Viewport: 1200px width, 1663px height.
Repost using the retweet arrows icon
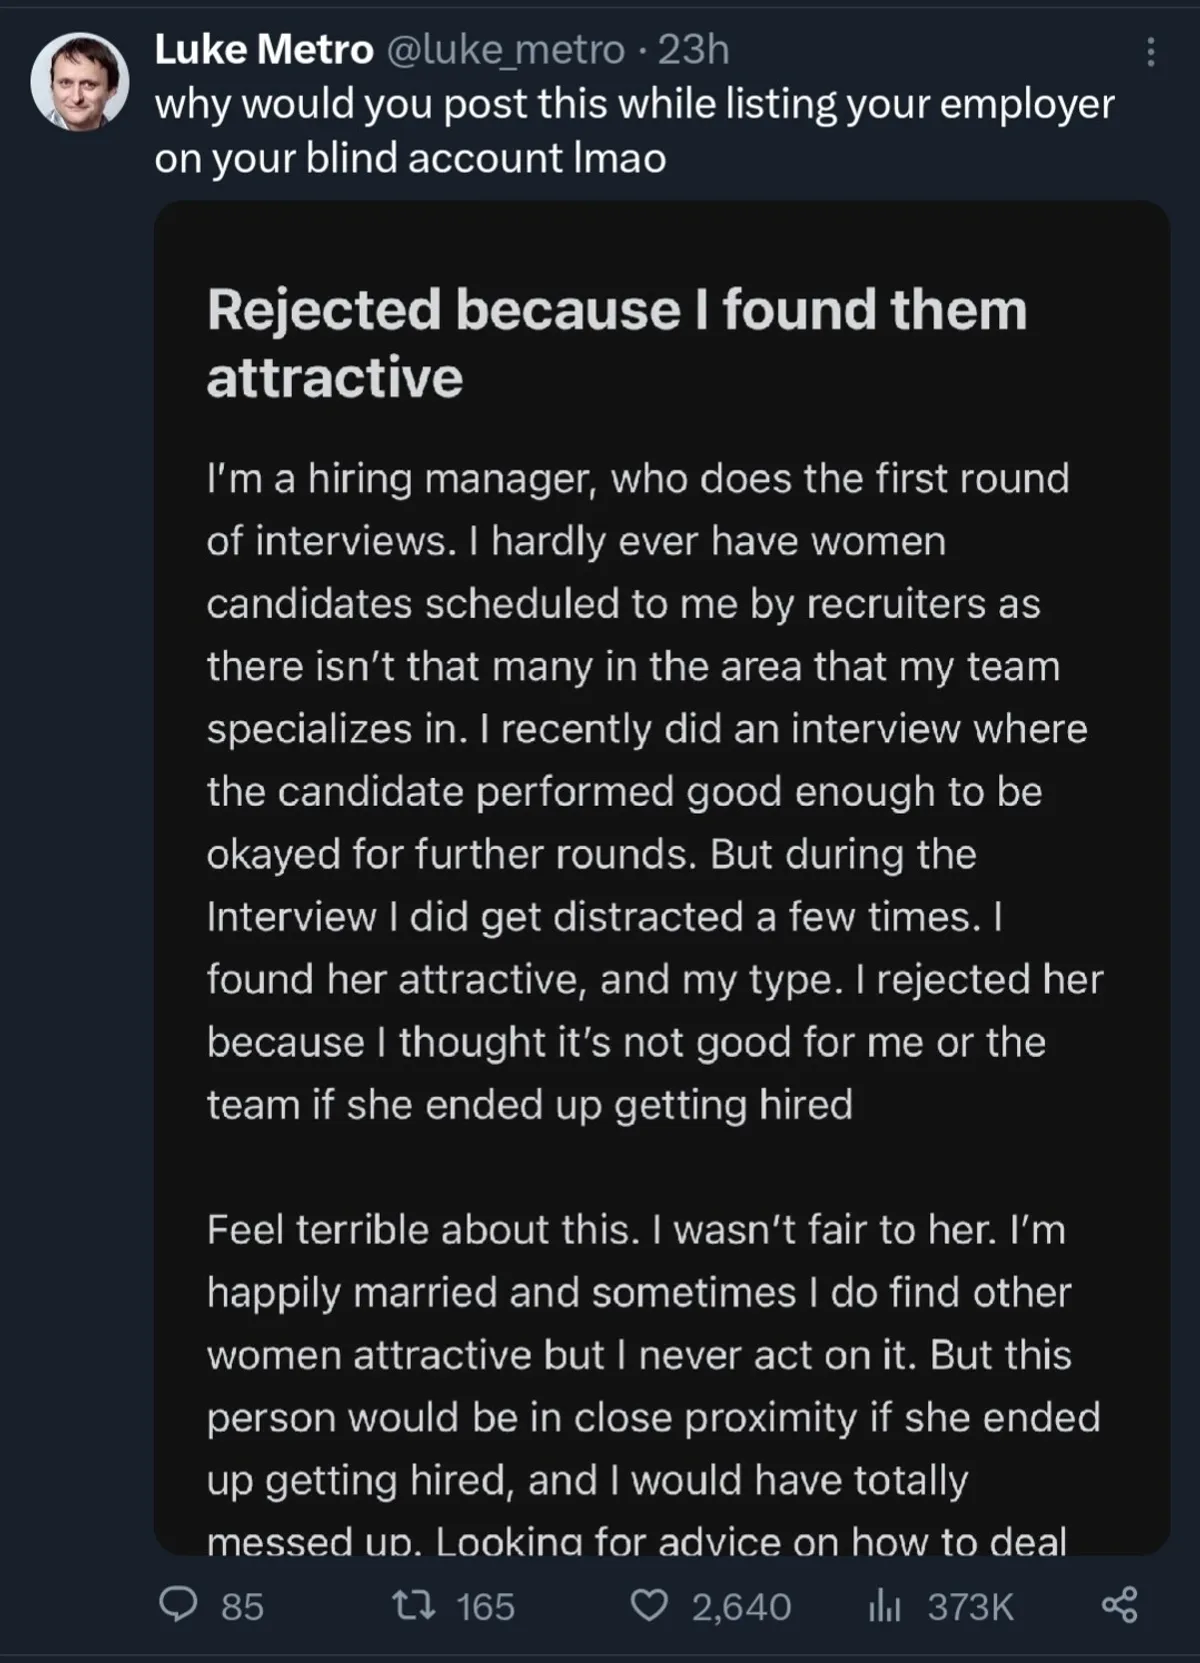[x=413, y=1605]
